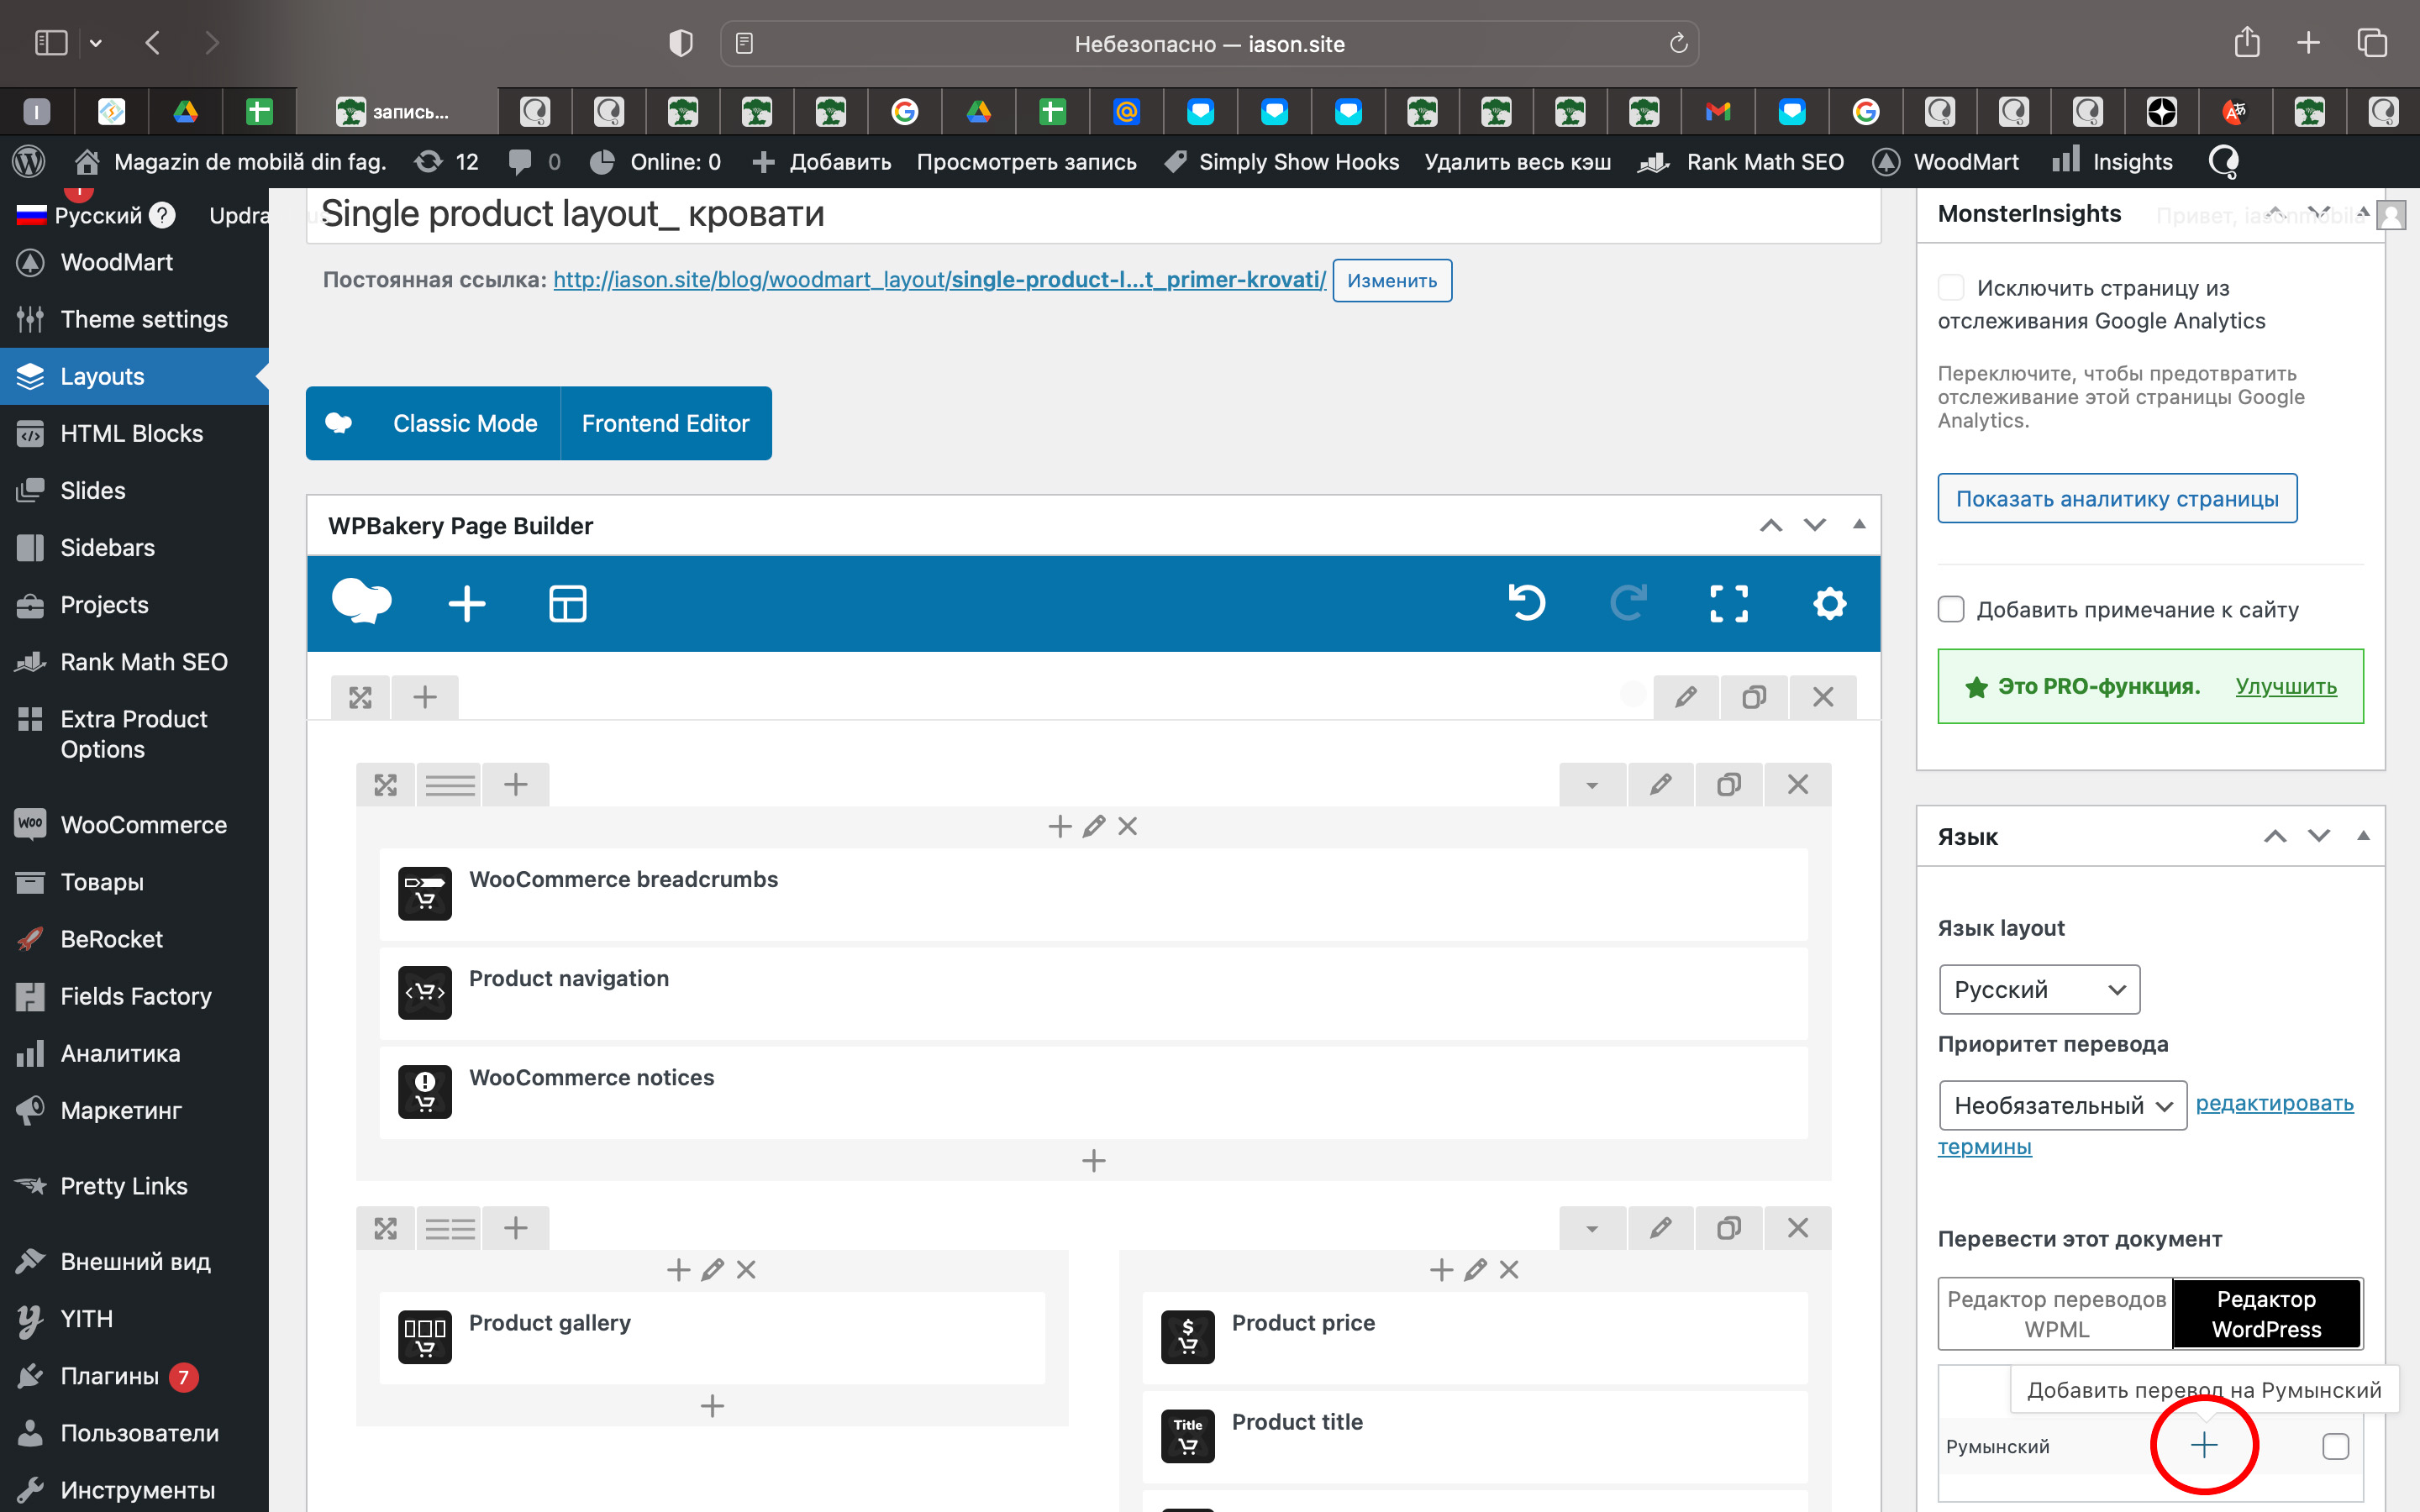Open Плагины menu with updates
The height and width of the screenshot is (1512, 2420).
[x=134, y=1376]
